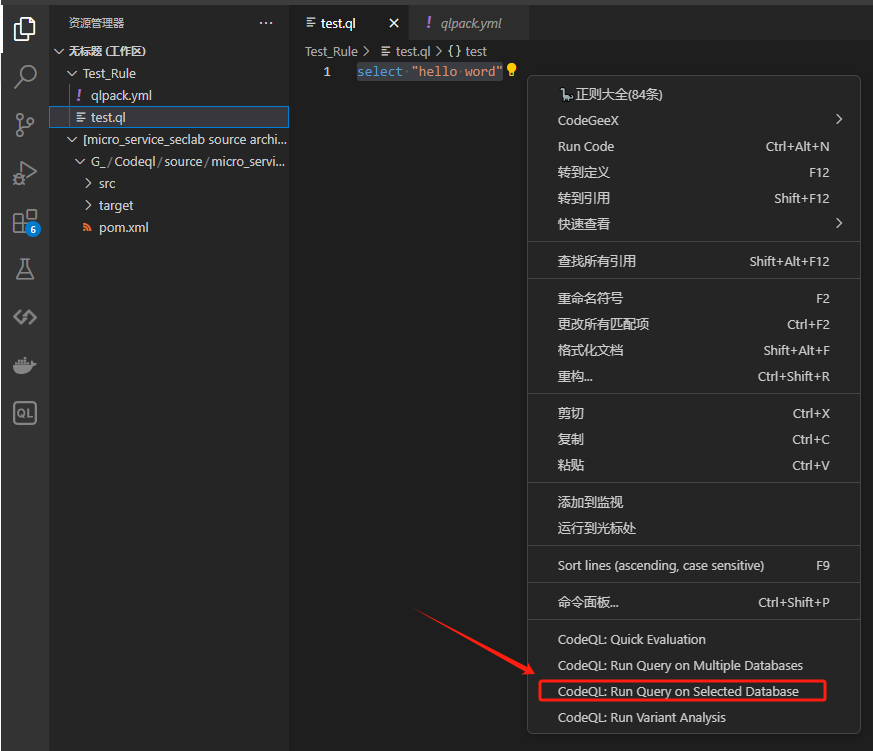
Task: Open the CodeQL QL icon view
Action: click(24, 413)
